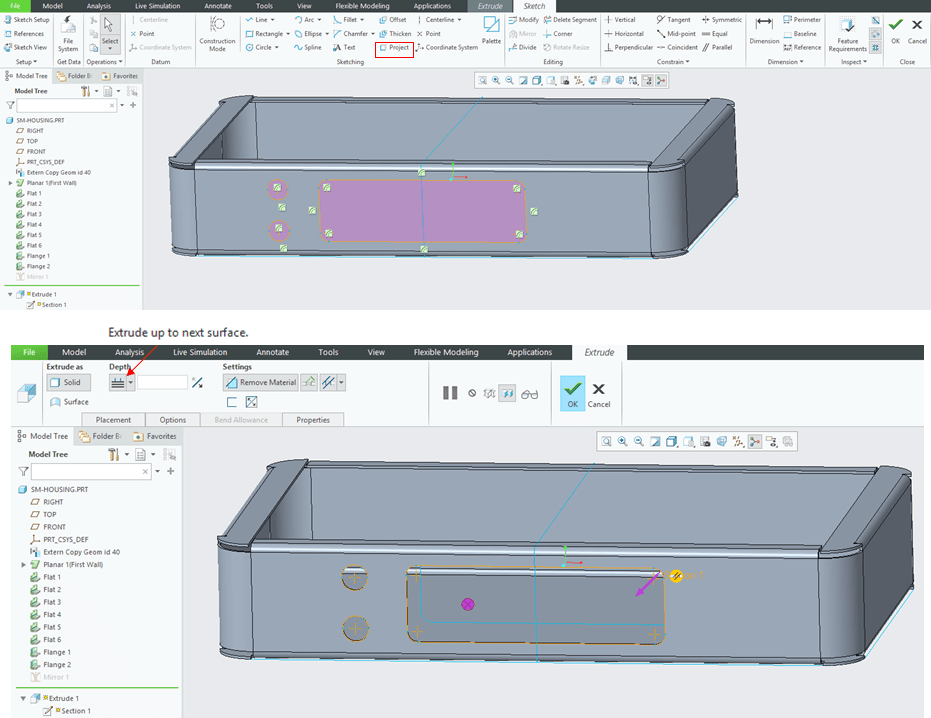The width and height of the screenshot is (931, 718).
Task: Flip the extrude depth direction
Action: (197, 382)
